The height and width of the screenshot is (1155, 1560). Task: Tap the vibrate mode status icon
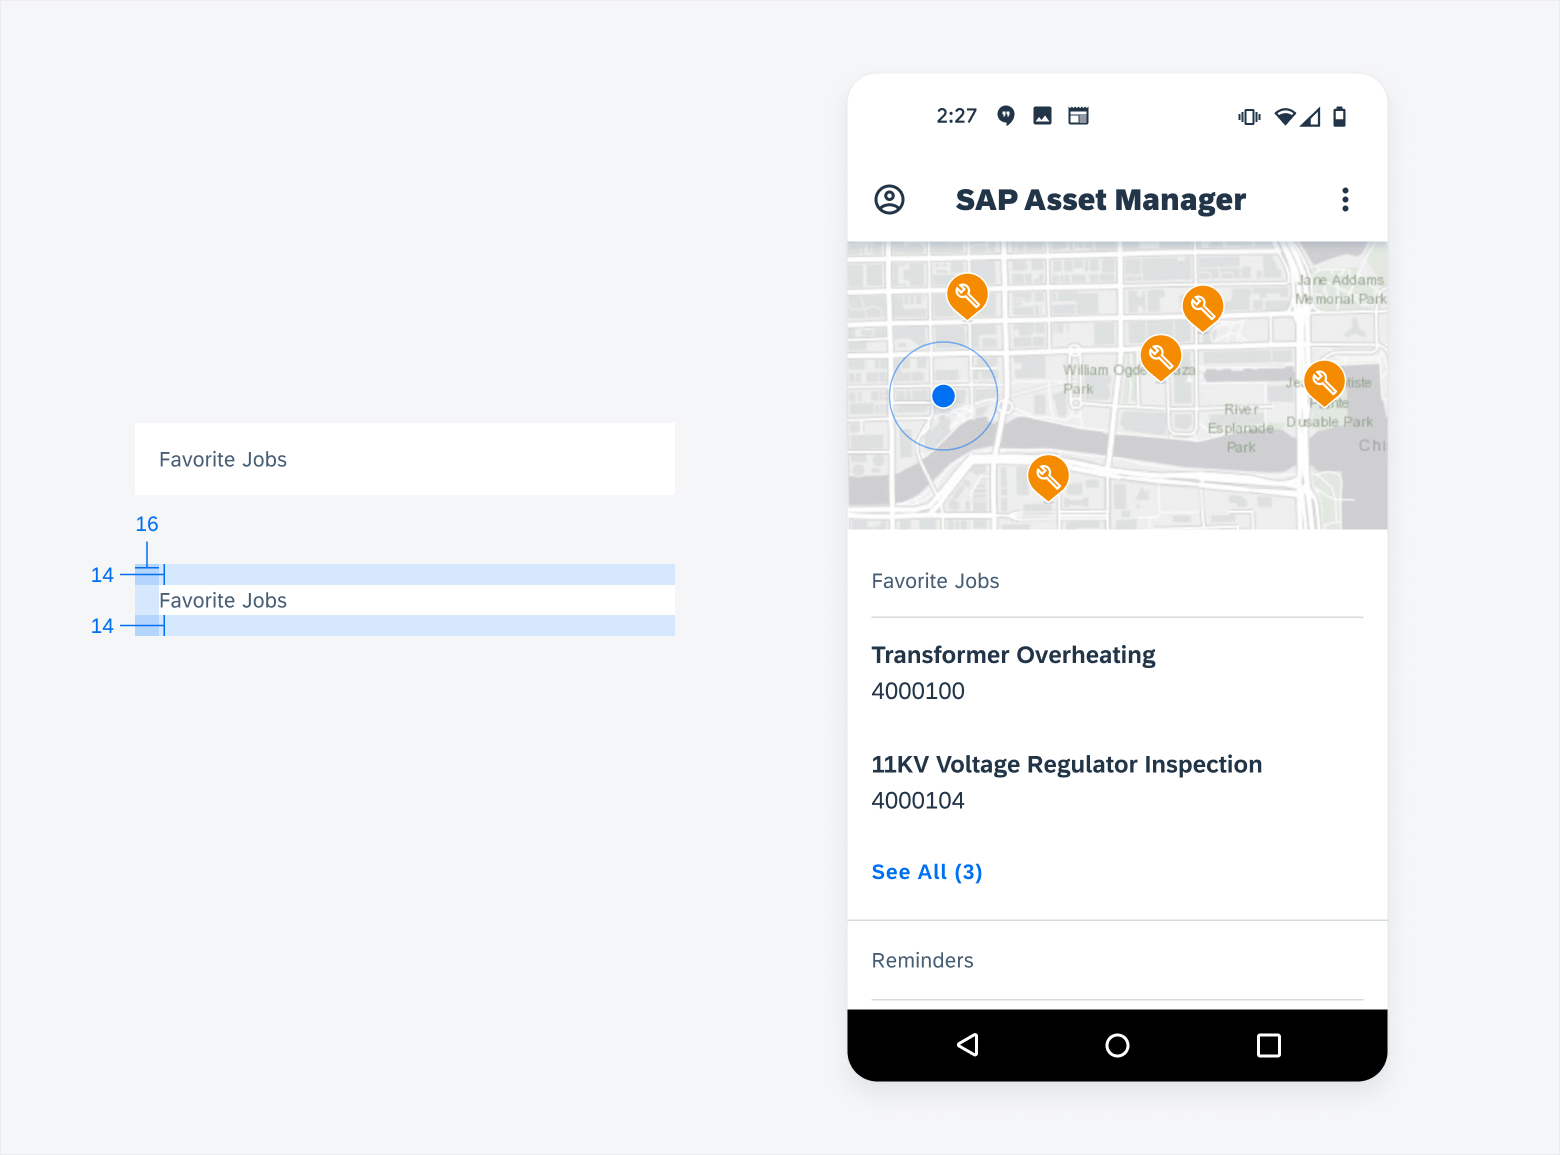click(x=1249, y=117)
